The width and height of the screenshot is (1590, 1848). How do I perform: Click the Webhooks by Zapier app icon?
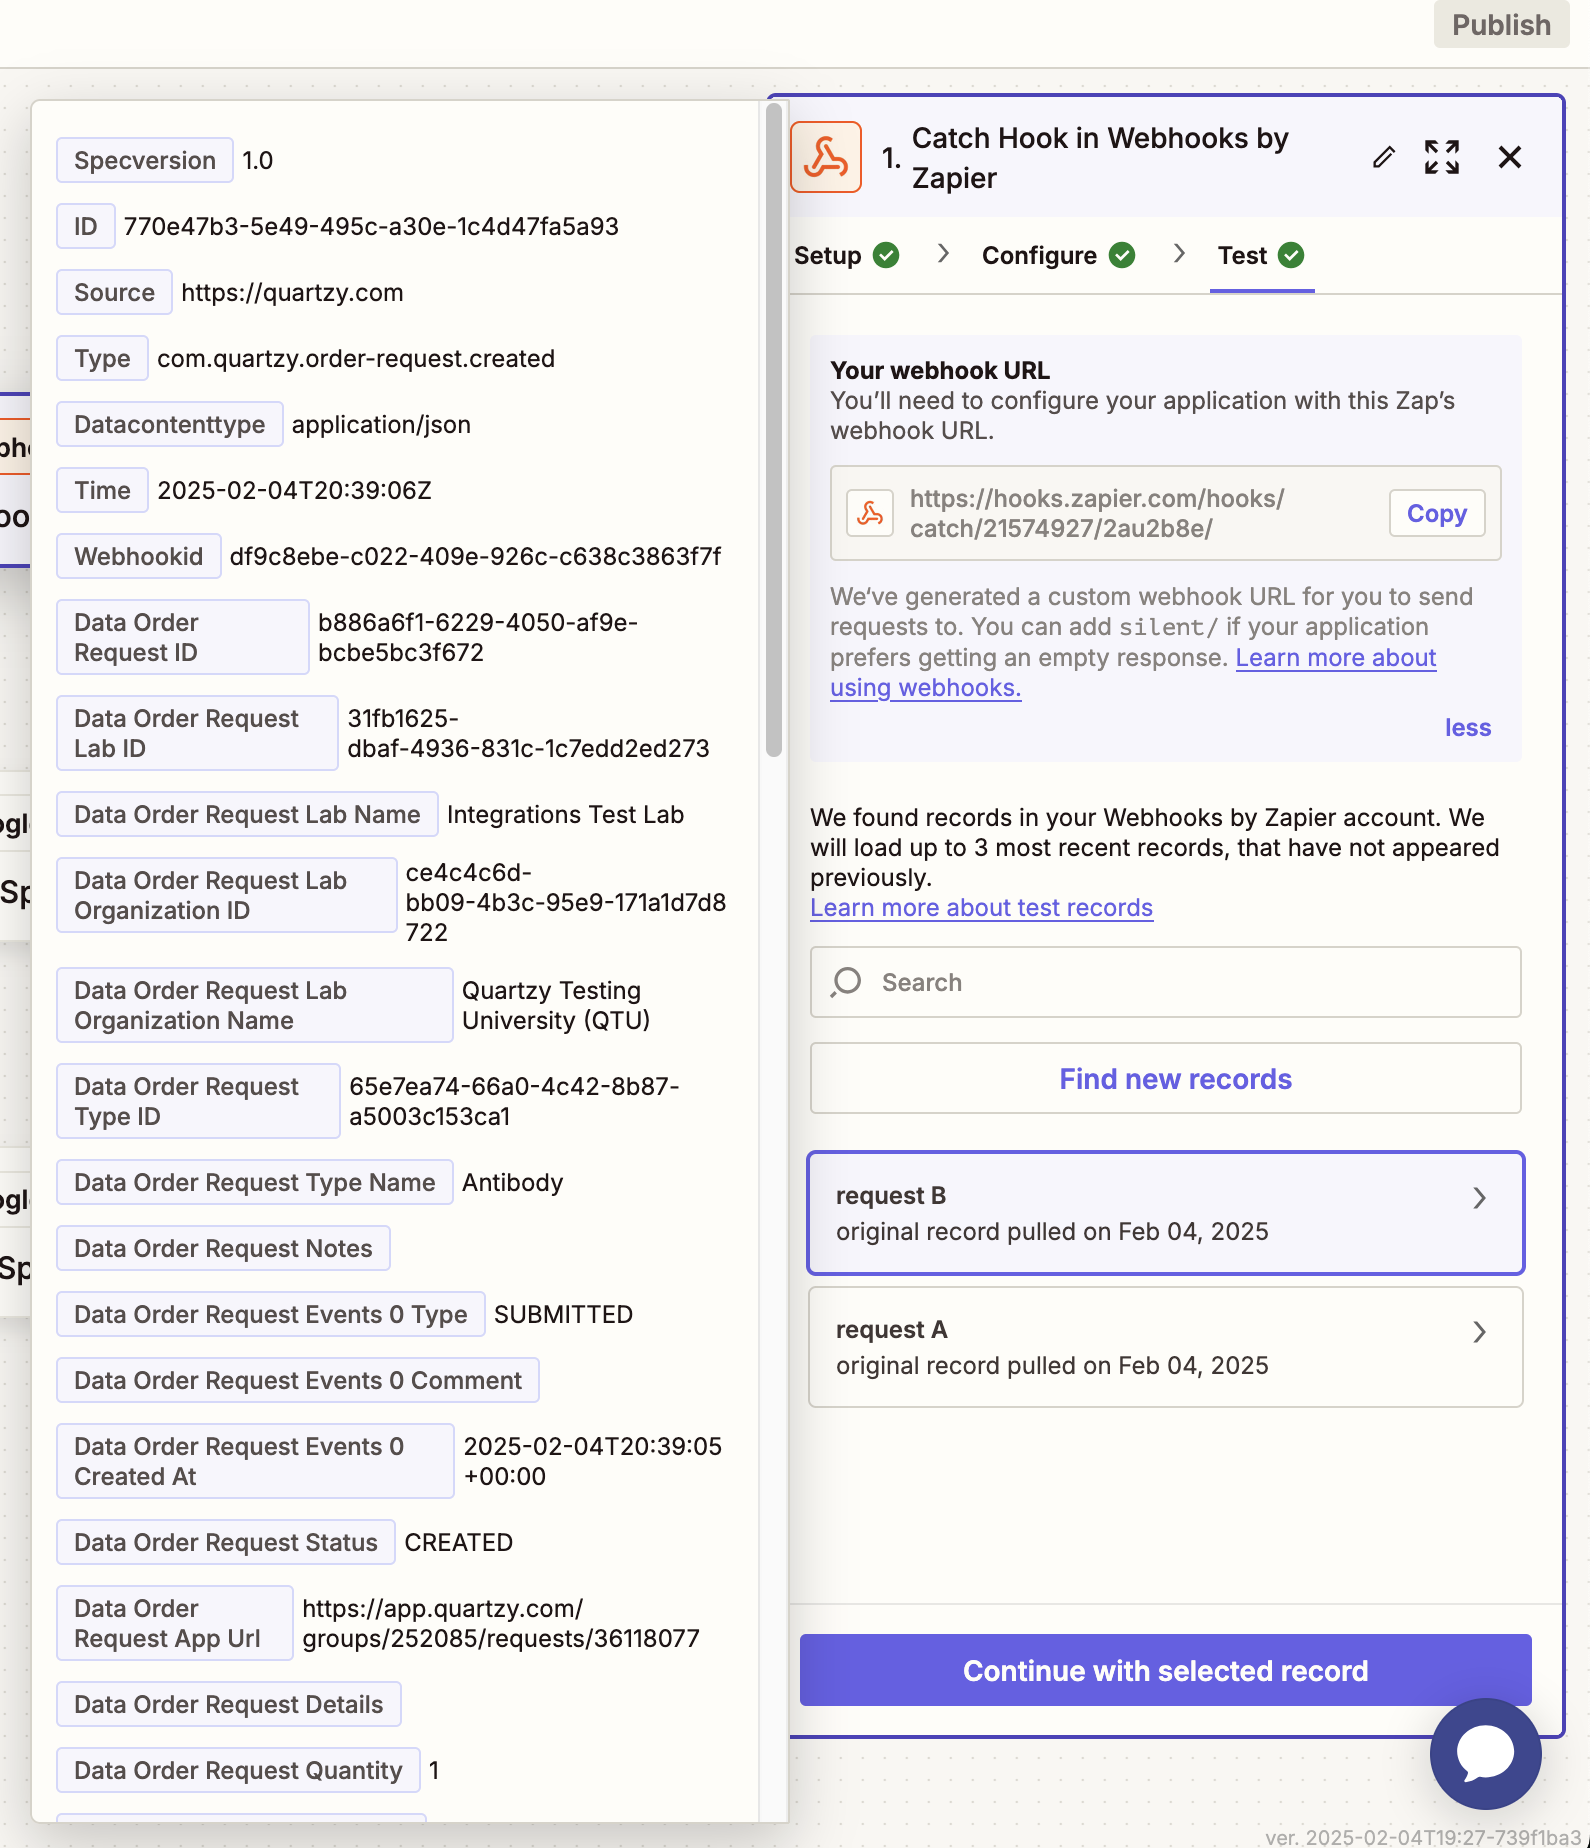tap(826, 157)
